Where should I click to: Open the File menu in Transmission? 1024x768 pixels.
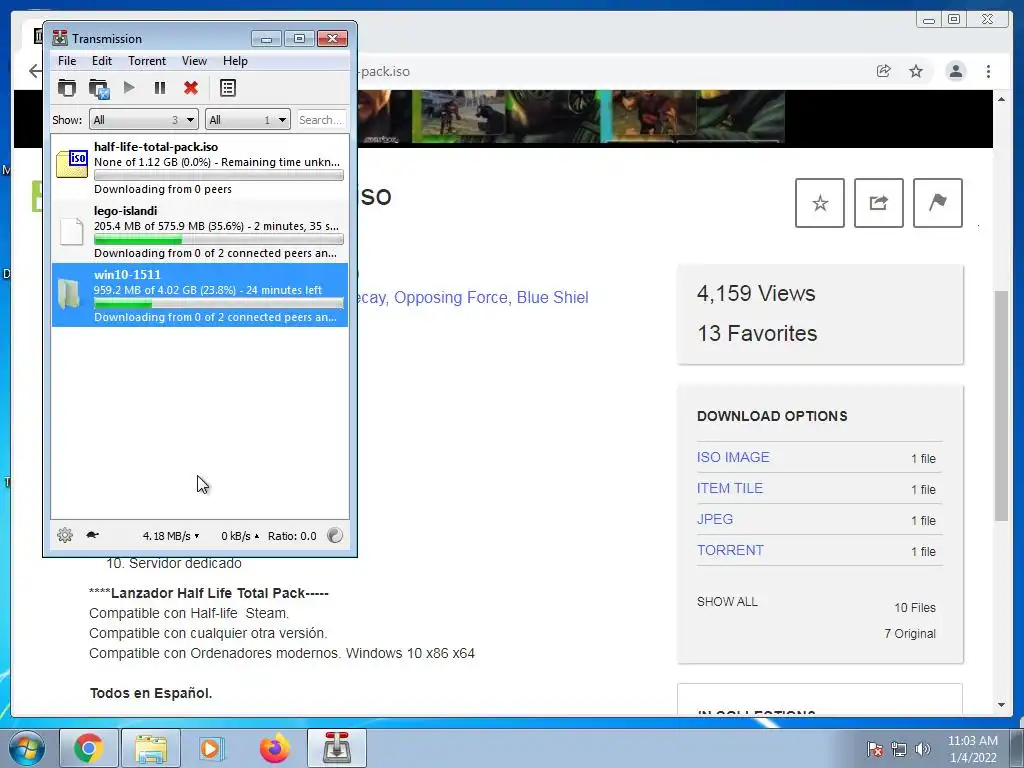67,61
